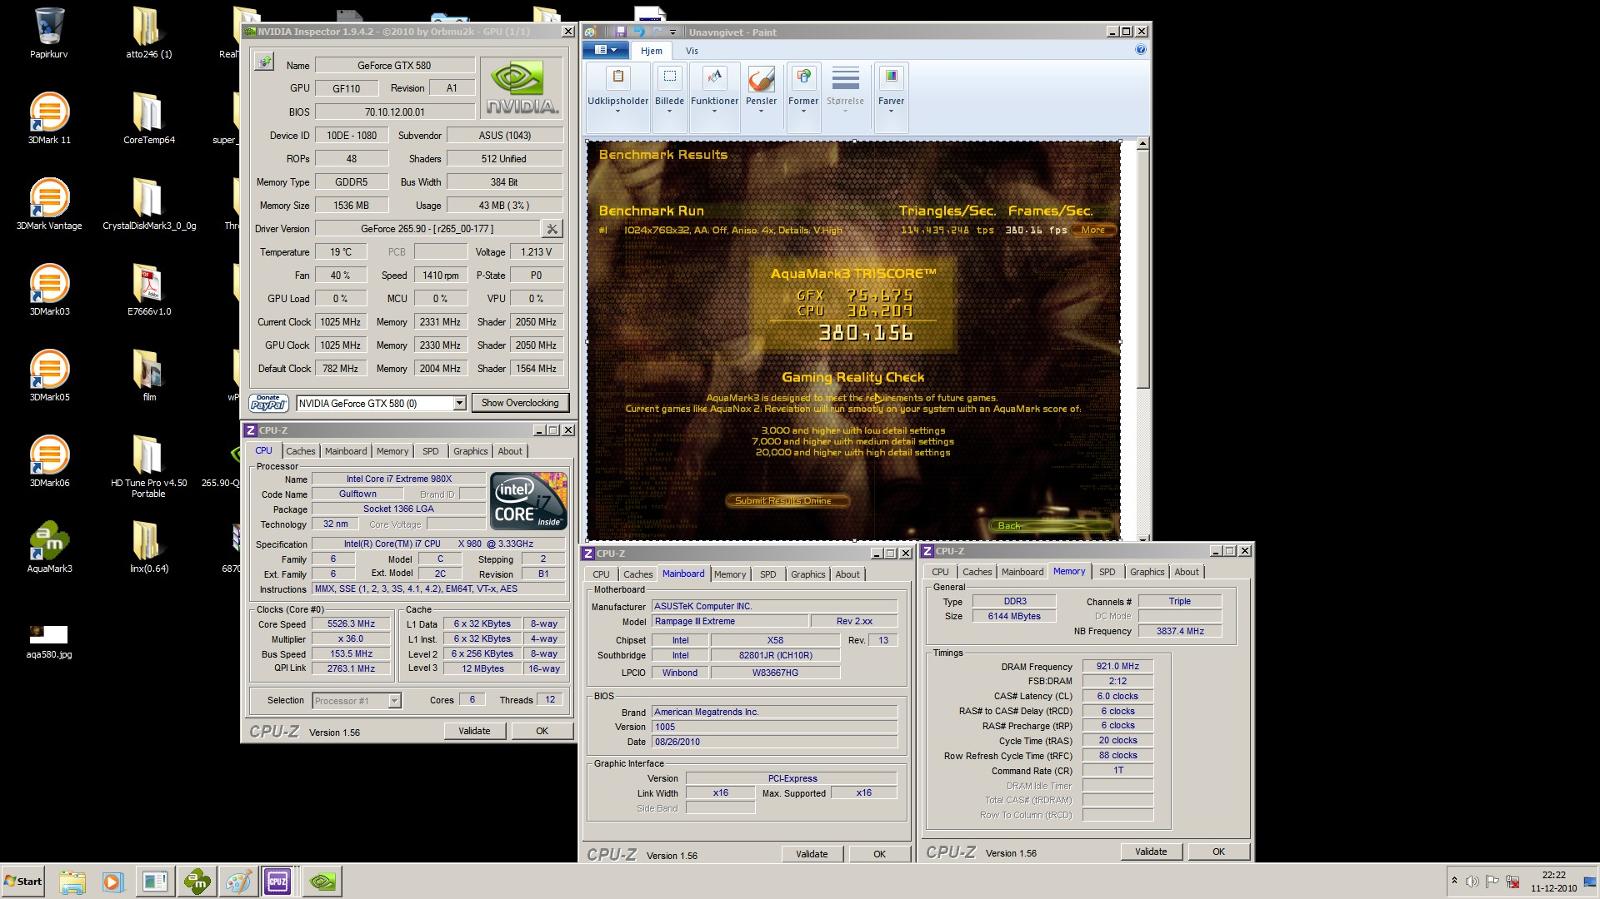Click the volume icon in system tray
Image resolution: width=1600 pixels, height=899 pixels.
(x=1472, y=881)
